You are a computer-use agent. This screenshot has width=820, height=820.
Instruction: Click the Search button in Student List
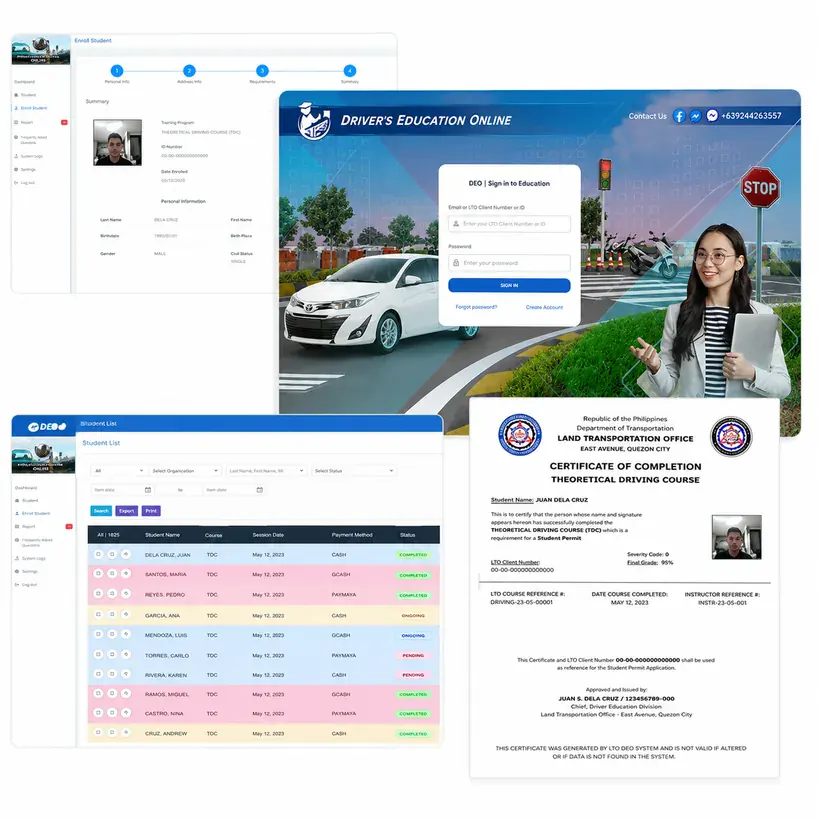pyautogui.click(x=101, y=511)
